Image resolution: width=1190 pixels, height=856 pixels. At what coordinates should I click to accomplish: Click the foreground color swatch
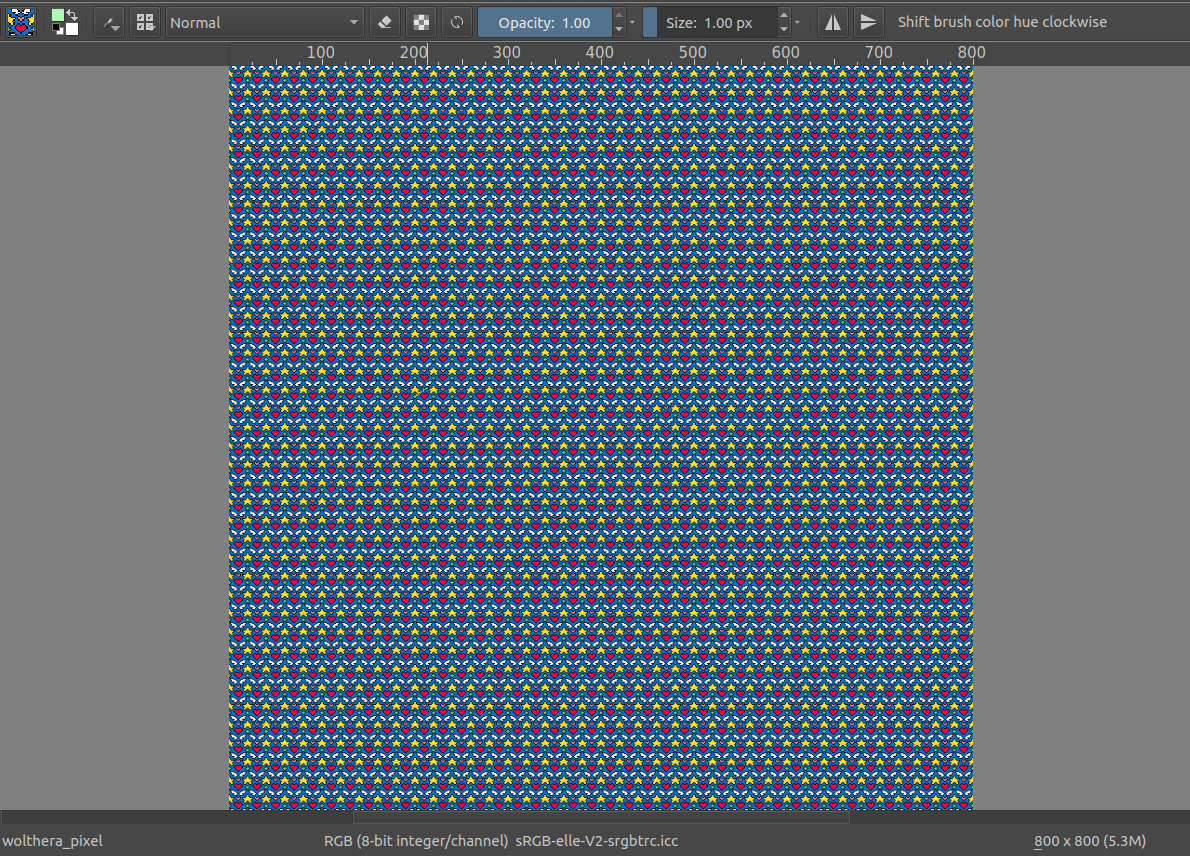(57, 14)
